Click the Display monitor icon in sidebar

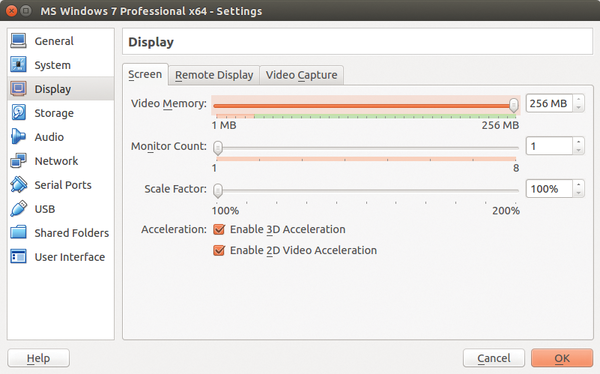(x=18, y=89)
